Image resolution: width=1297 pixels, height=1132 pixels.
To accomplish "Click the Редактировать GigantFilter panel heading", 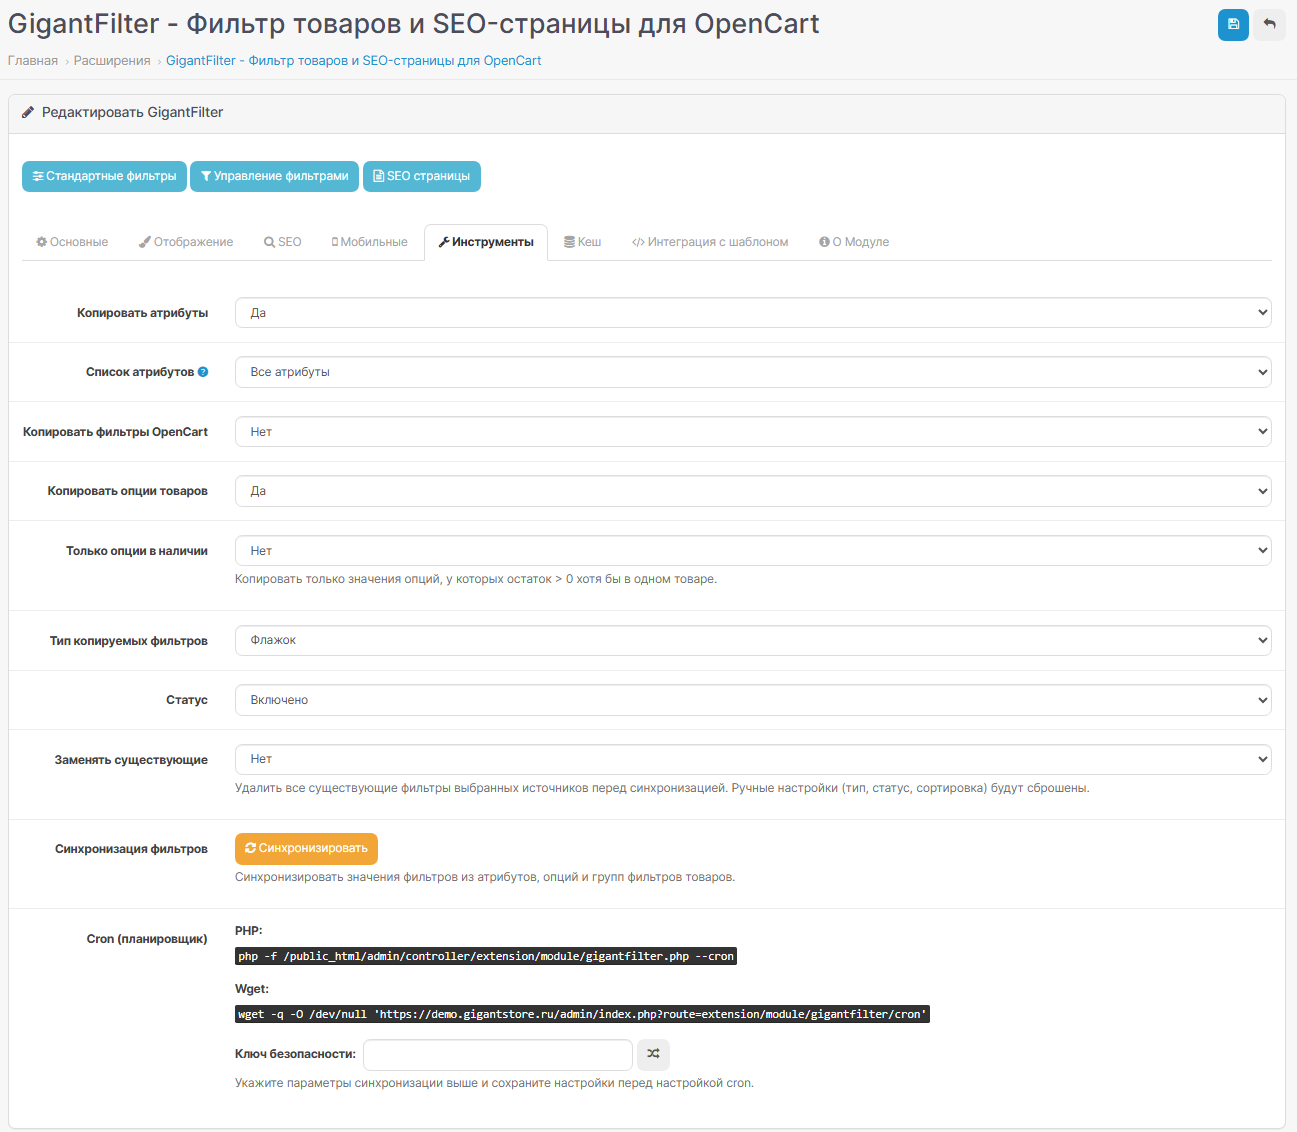I will point(132,113).
